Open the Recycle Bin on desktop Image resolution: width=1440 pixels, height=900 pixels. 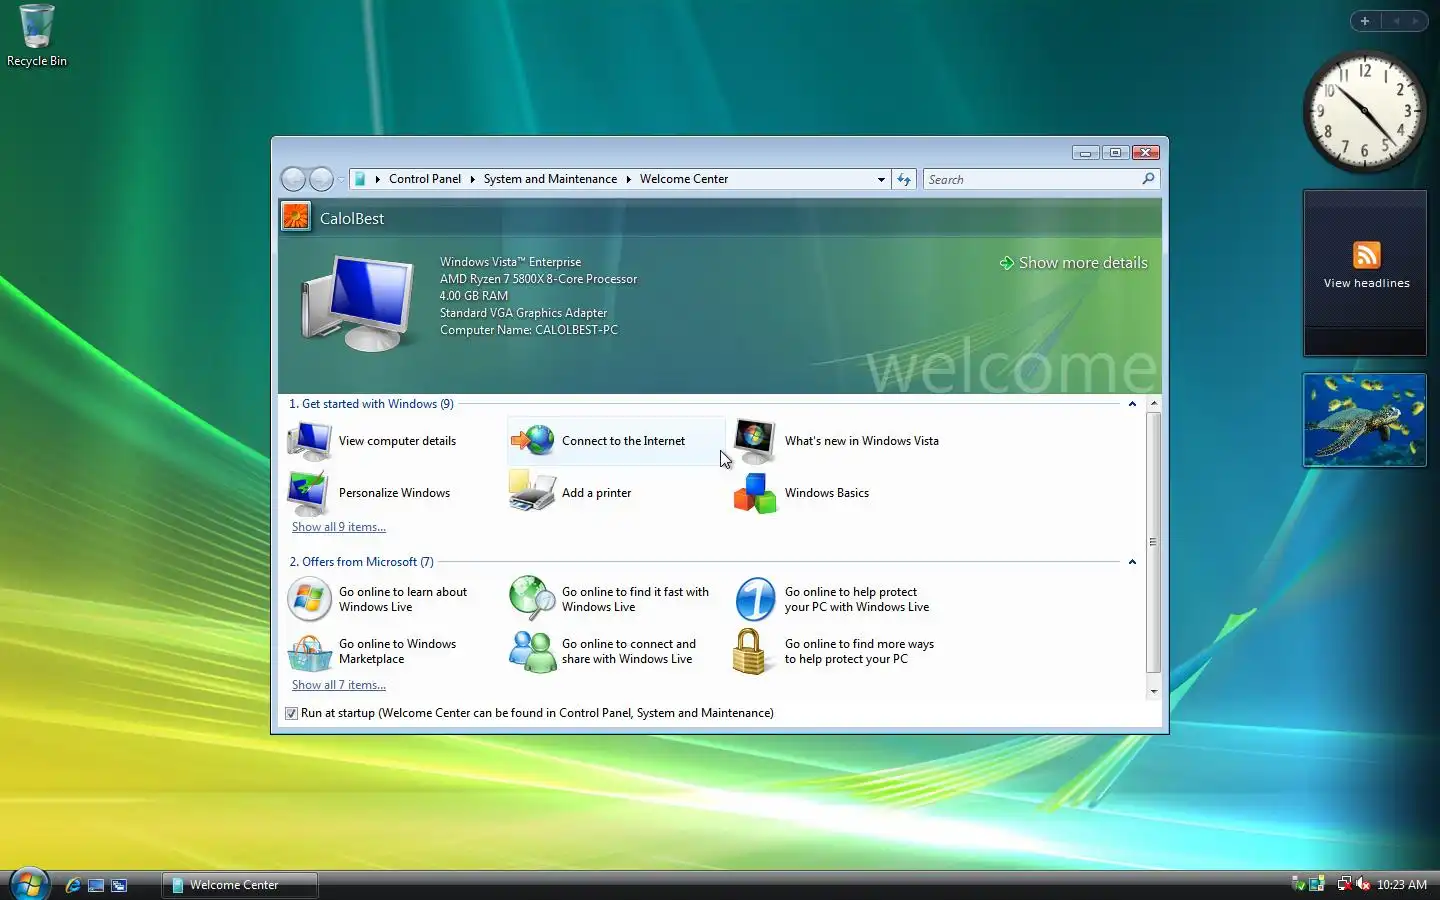coord(37,35)
